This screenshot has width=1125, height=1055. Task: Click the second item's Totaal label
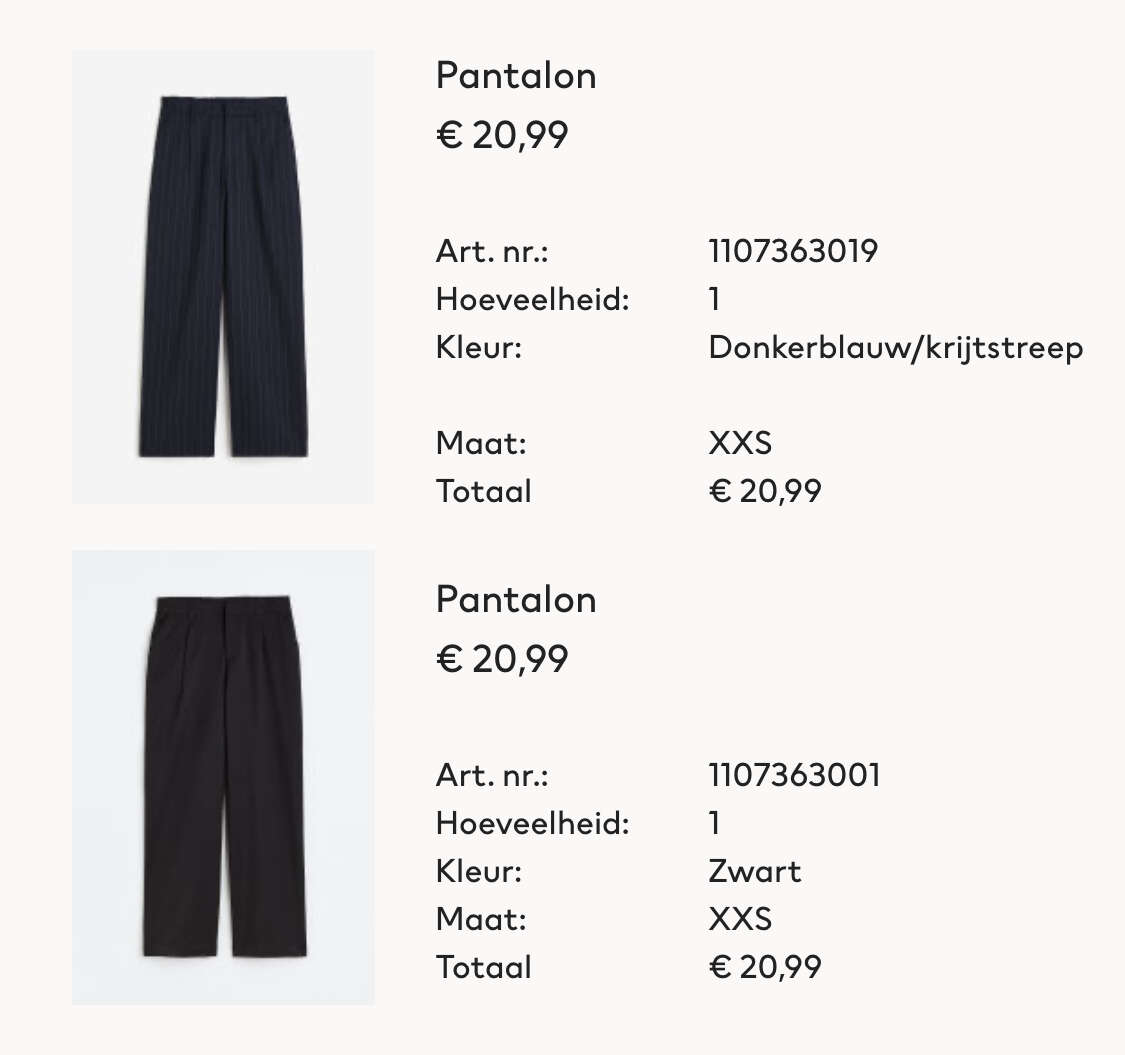(x=484, y=967)
